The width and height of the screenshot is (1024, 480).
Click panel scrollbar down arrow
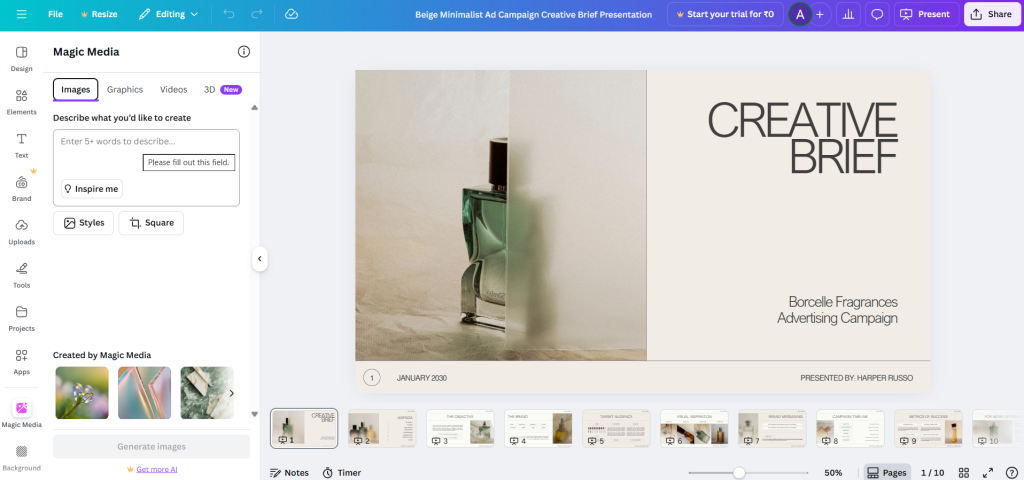(255, 414)
